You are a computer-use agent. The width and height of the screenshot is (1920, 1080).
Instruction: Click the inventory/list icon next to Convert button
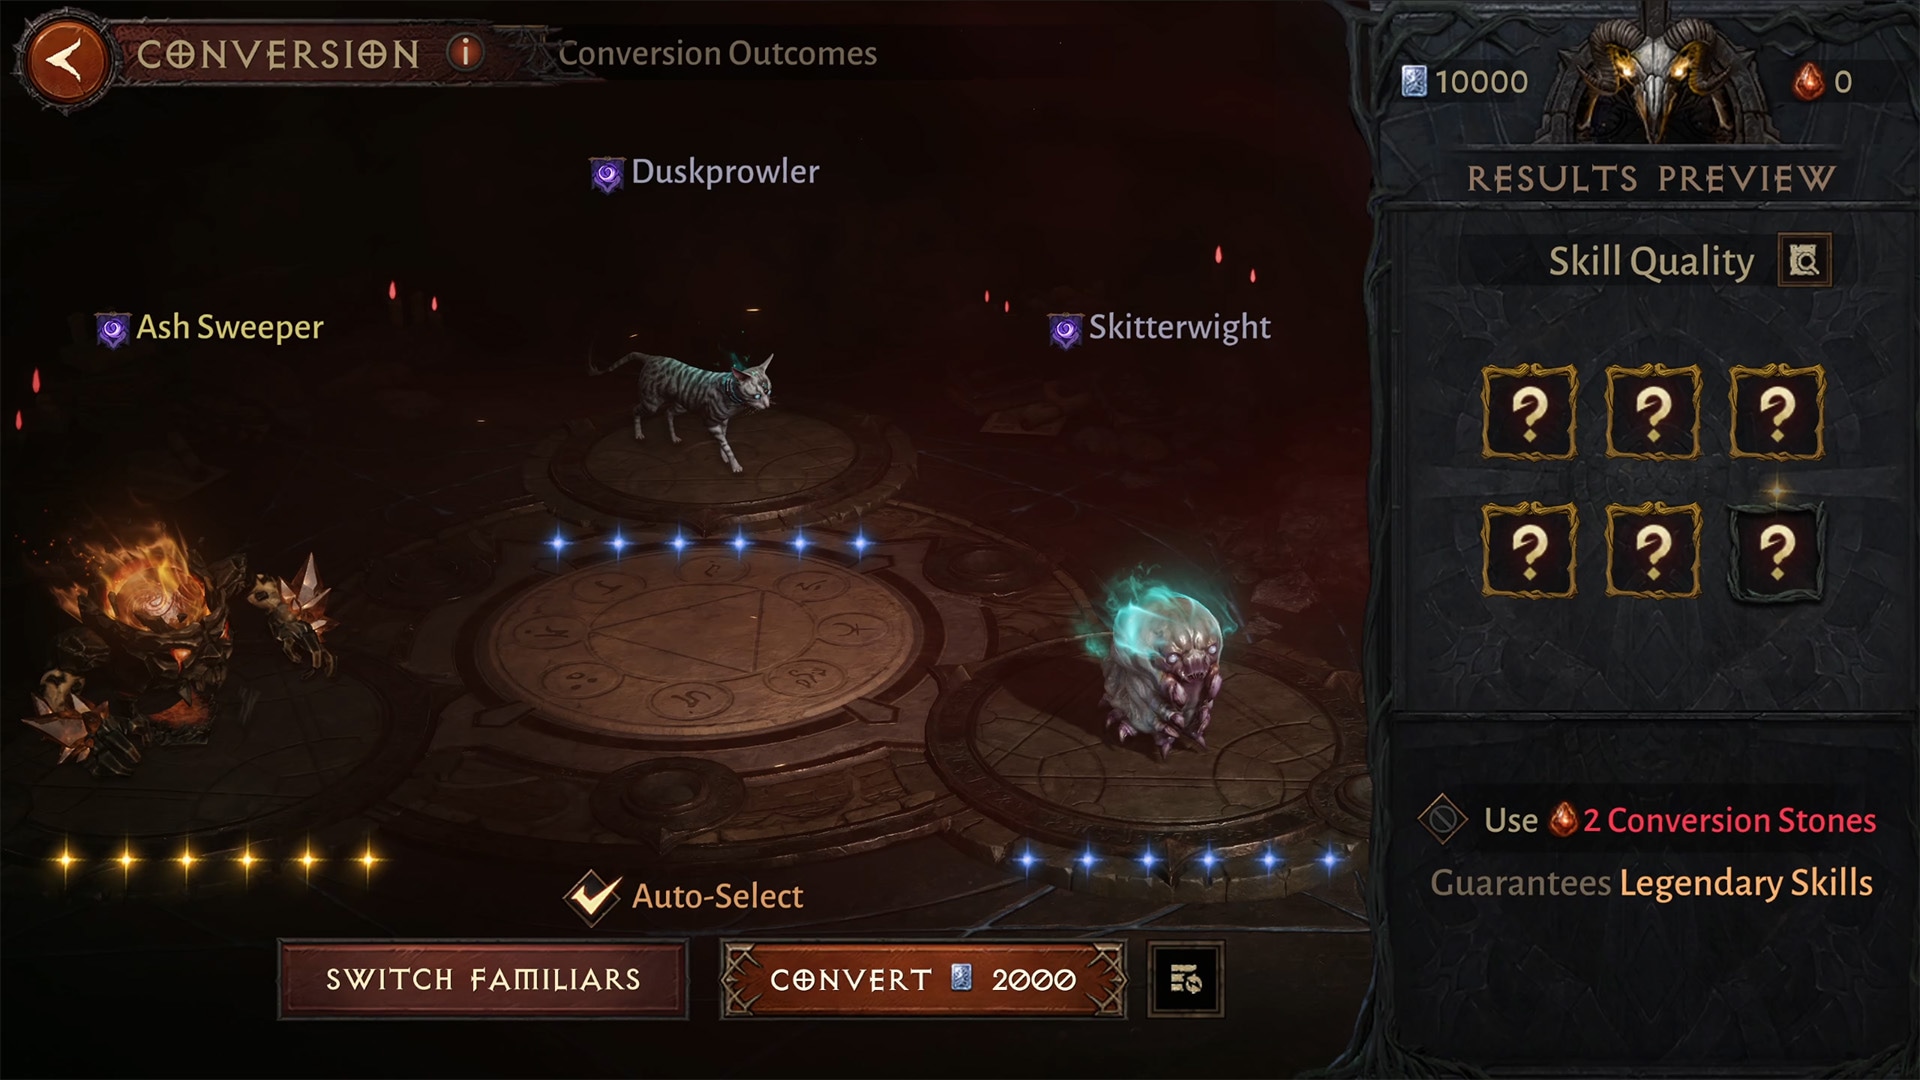click(x=1185, y=980)
